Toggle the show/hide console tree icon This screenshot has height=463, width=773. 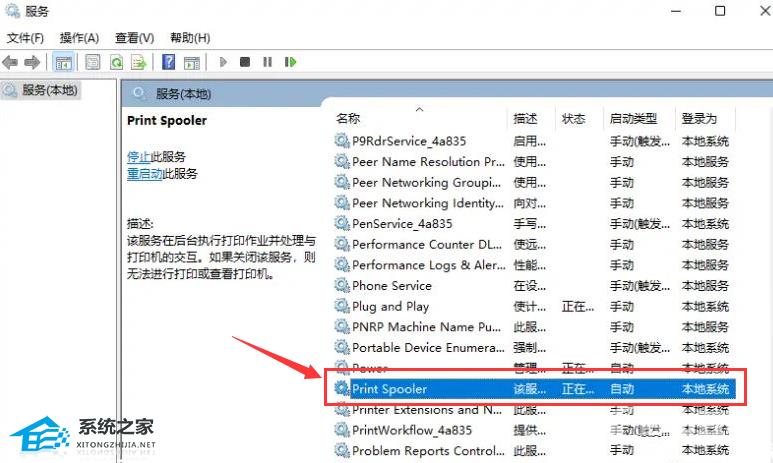(x=63, y=62)
